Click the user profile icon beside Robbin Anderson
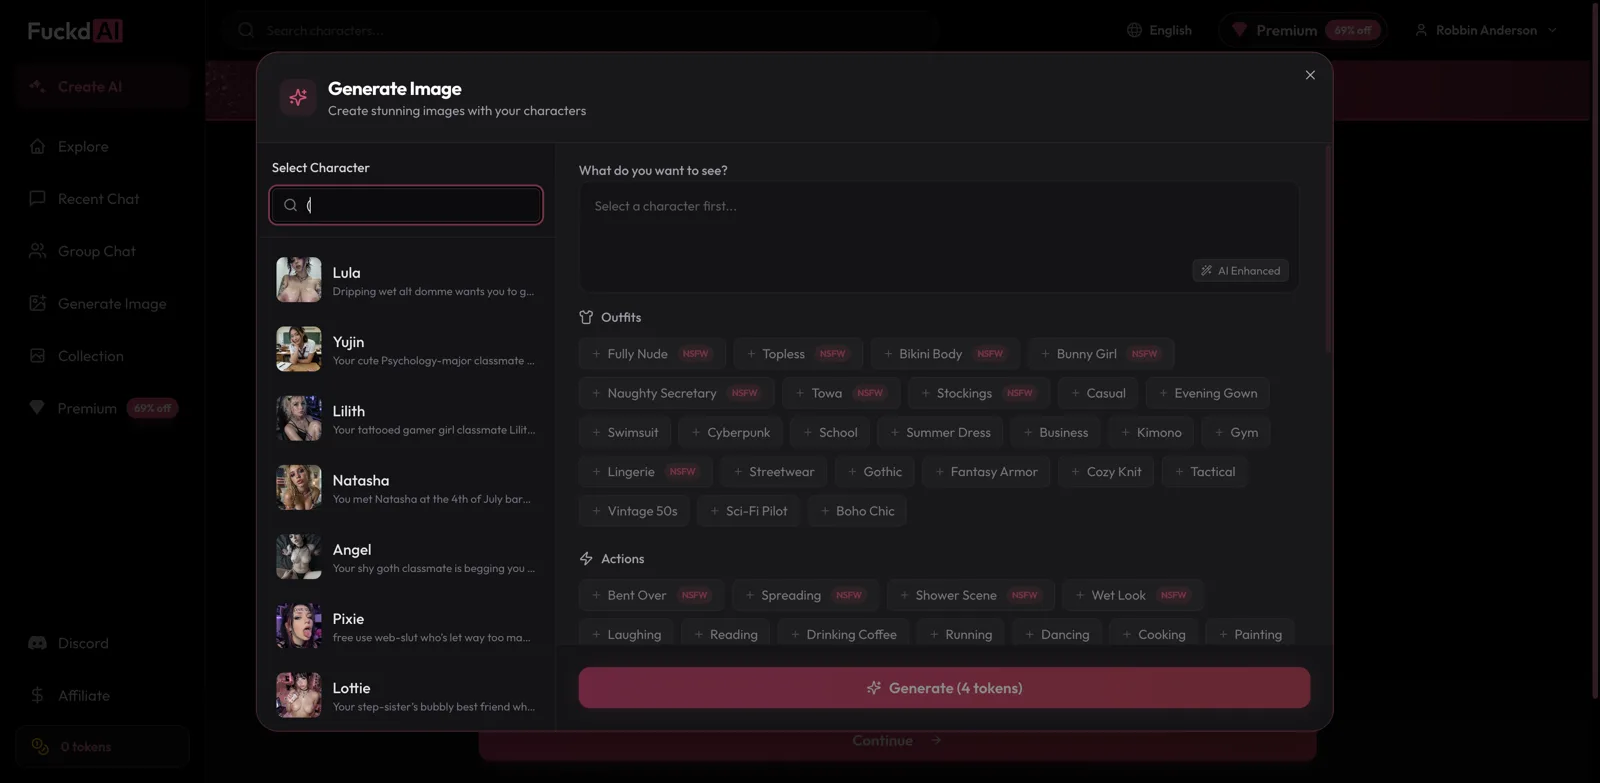This screenshot has height=783, width=1600. point(1421,30)
